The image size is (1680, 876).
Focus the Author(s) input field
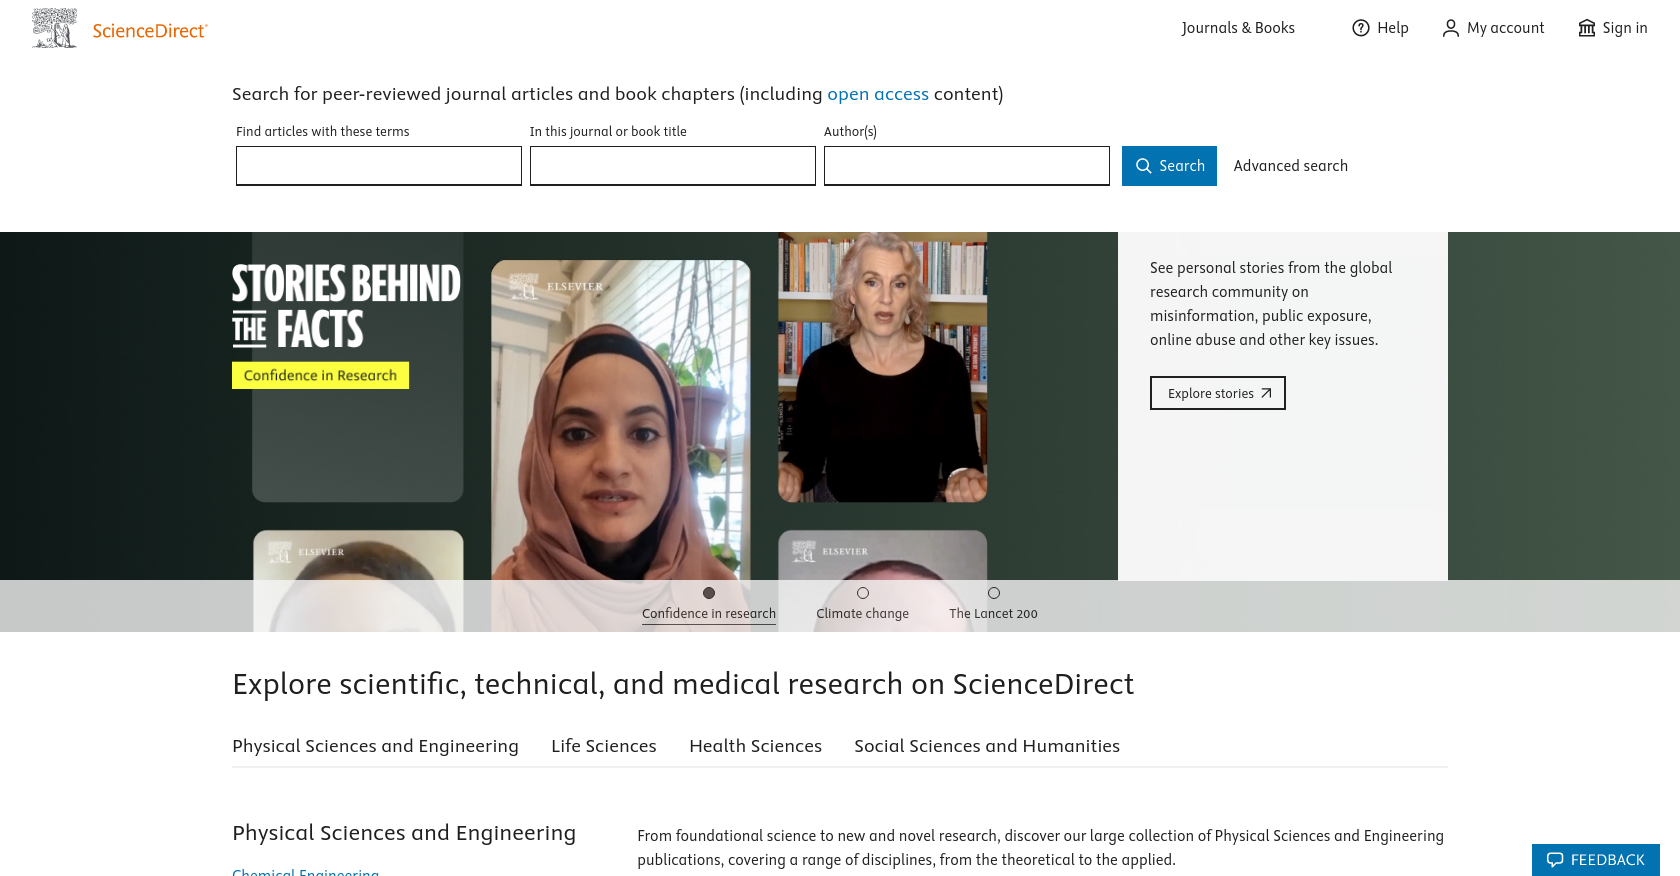pyautogui.click(x=967, y=166)
